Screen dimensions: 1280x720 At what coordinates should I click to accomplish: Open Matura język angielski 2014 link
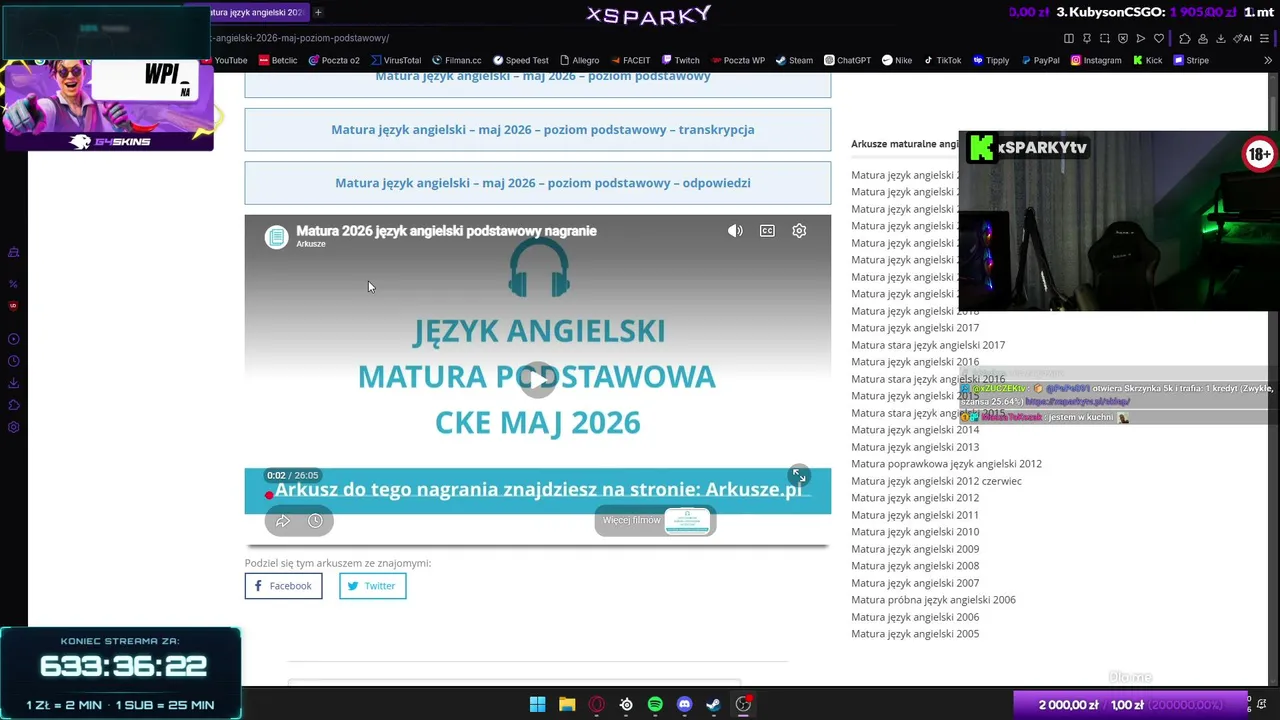[915, 430]
